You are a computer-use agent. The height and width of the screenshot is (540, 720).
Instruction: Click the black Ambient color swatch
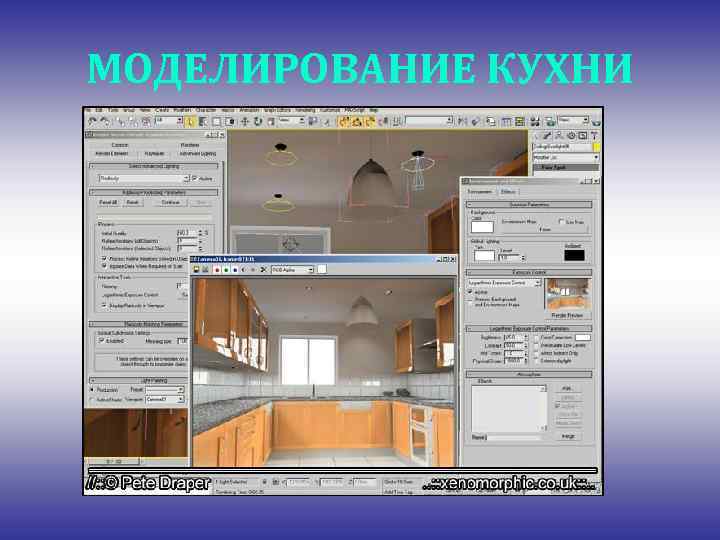pos(574,255)
